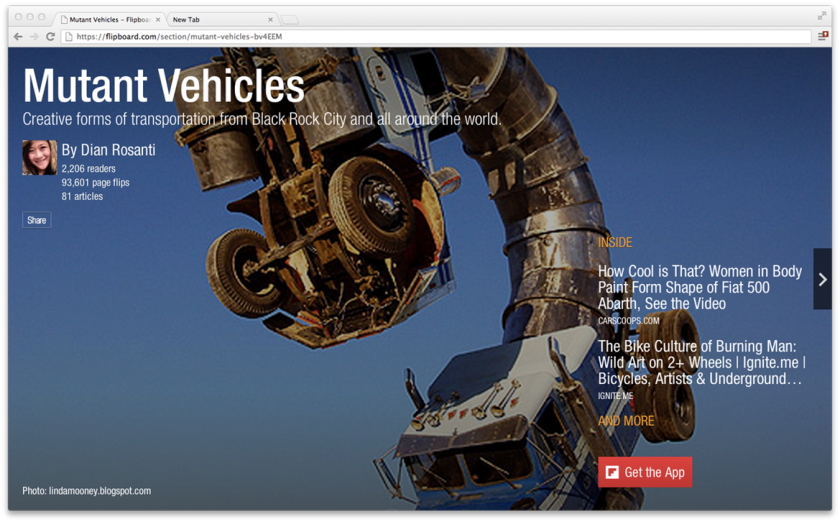Click the 93,601 page flips count
Image resolution: width=840 pixels, height=522 pixels.
95,182
